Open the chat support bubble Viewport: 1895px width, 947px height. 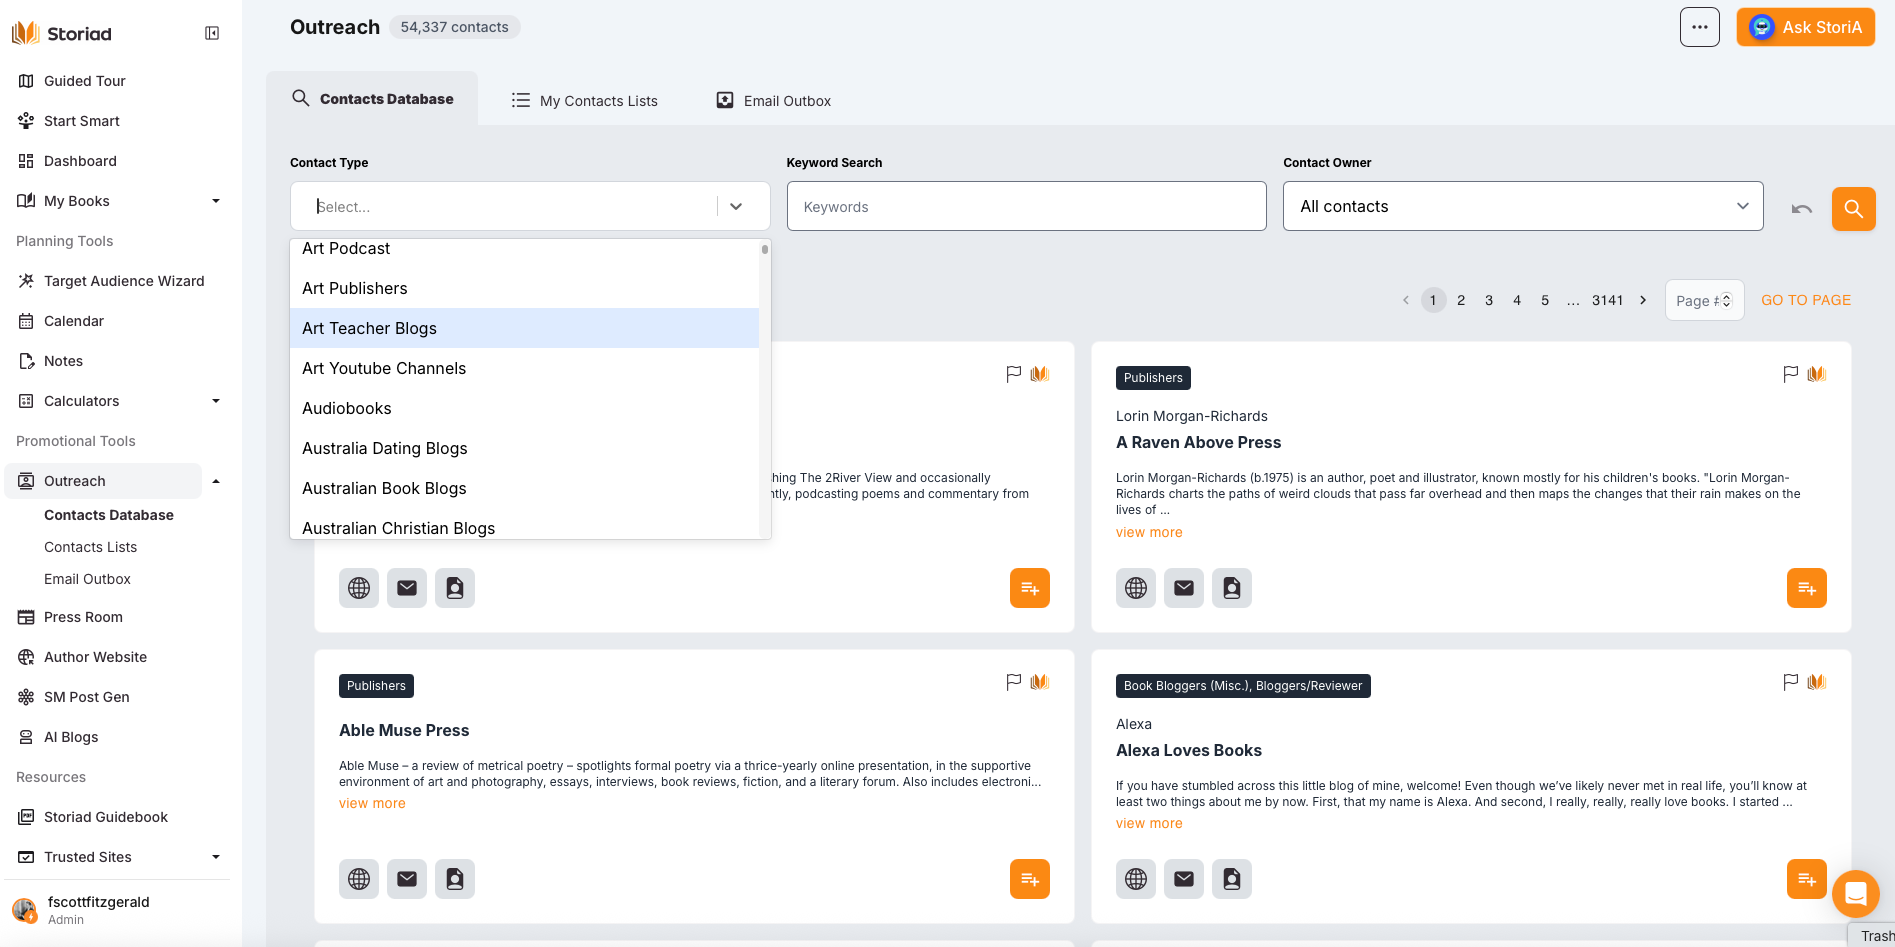(1855, 893)
